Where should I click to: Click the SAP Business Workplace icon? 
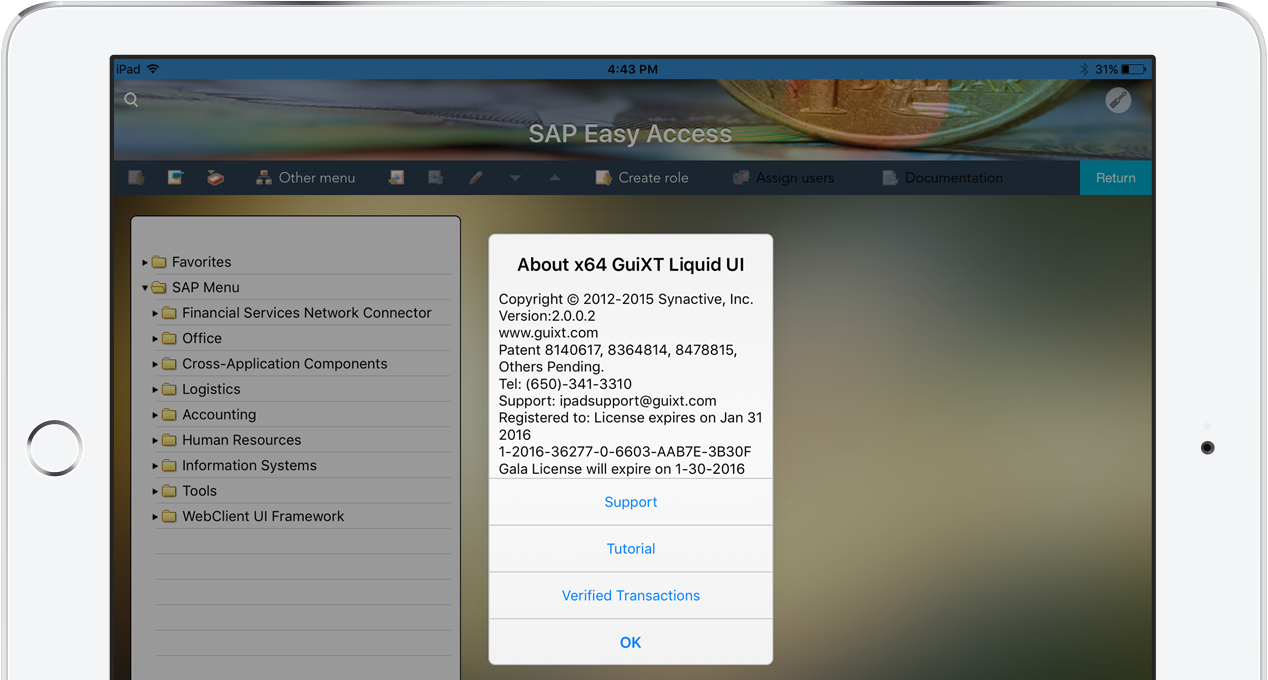click(x=215, y=178)
